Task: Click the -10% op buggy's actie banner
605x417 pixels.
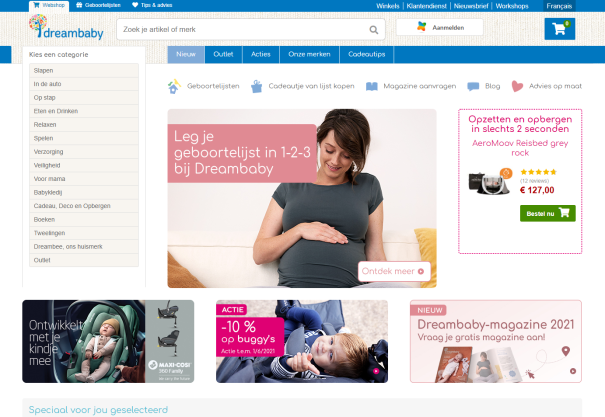Action: point(302,341)
